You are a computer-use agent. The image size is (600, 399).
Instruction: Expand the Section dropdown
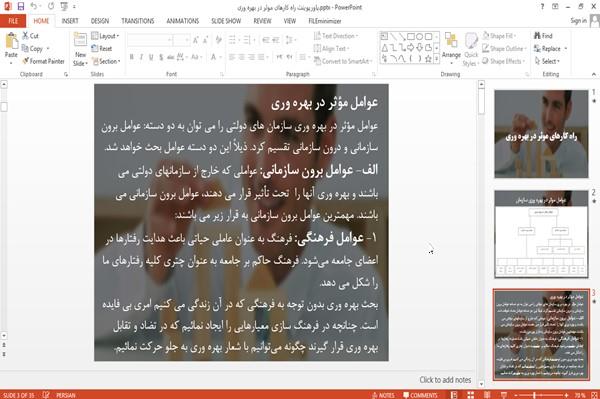pyautogui.click(x=105, y=61)
